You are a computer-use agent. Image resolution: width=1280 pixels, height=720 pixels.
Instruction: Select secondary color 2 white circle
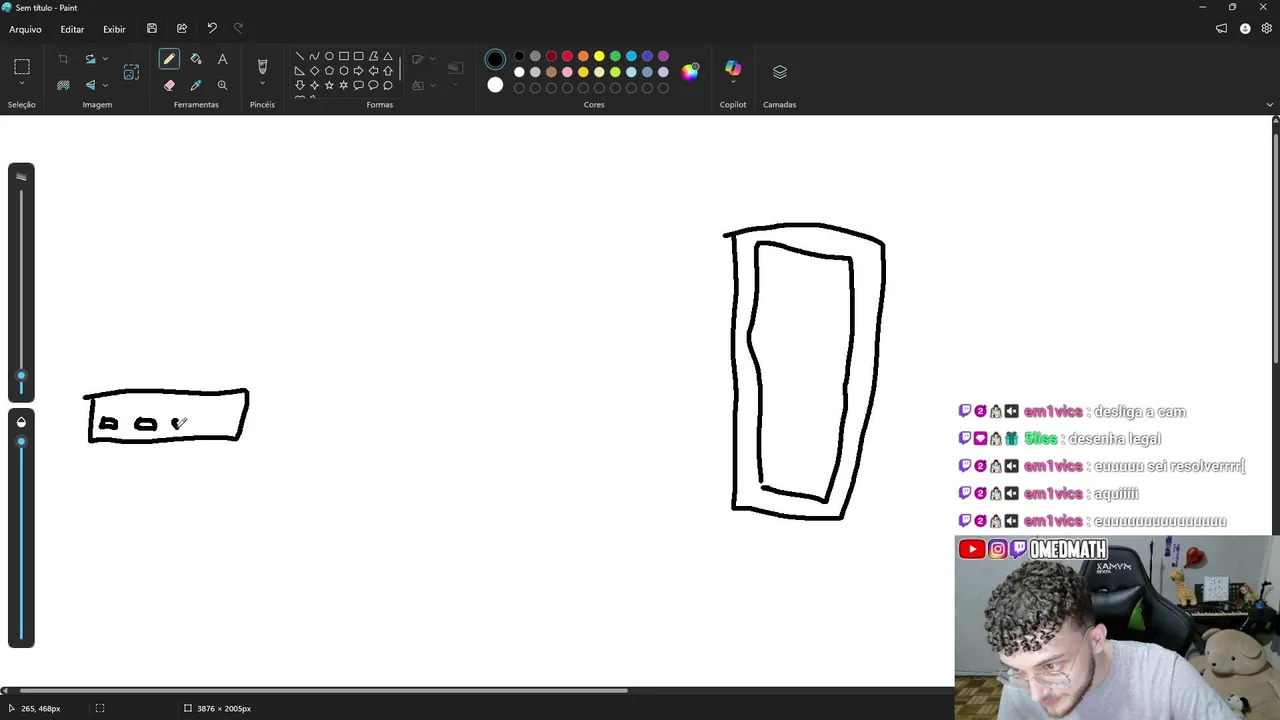coord(495,85)
